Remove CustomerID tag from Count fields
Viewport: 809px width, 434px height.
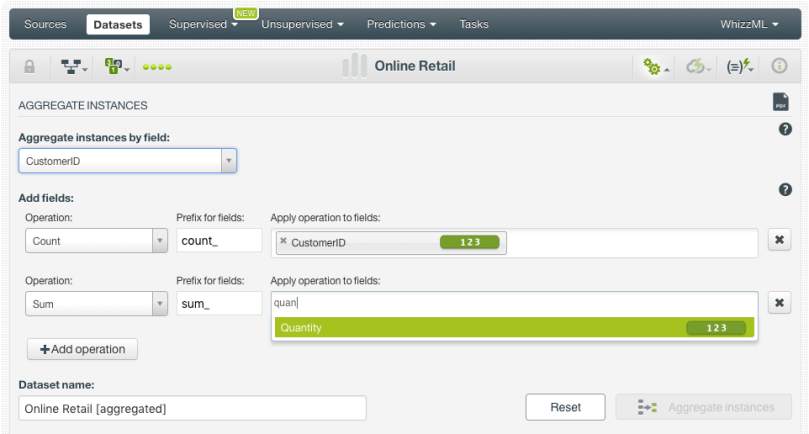283,240
